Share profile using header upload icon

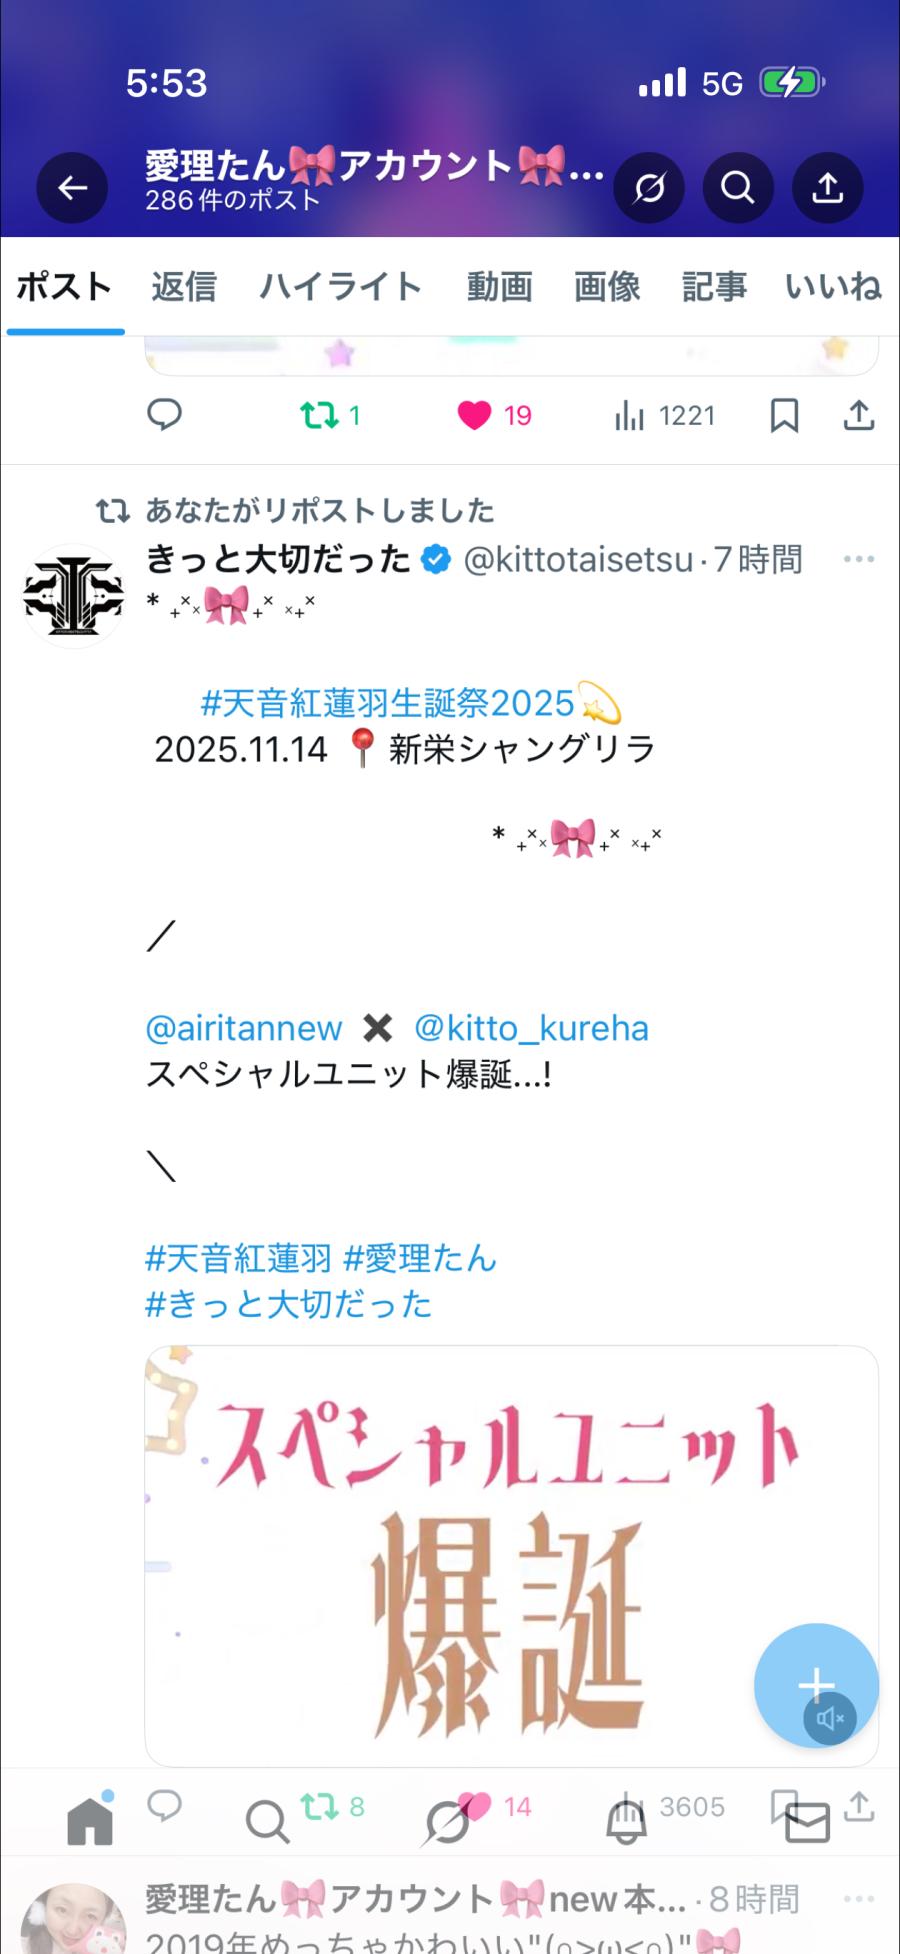(x=827, y=188)
